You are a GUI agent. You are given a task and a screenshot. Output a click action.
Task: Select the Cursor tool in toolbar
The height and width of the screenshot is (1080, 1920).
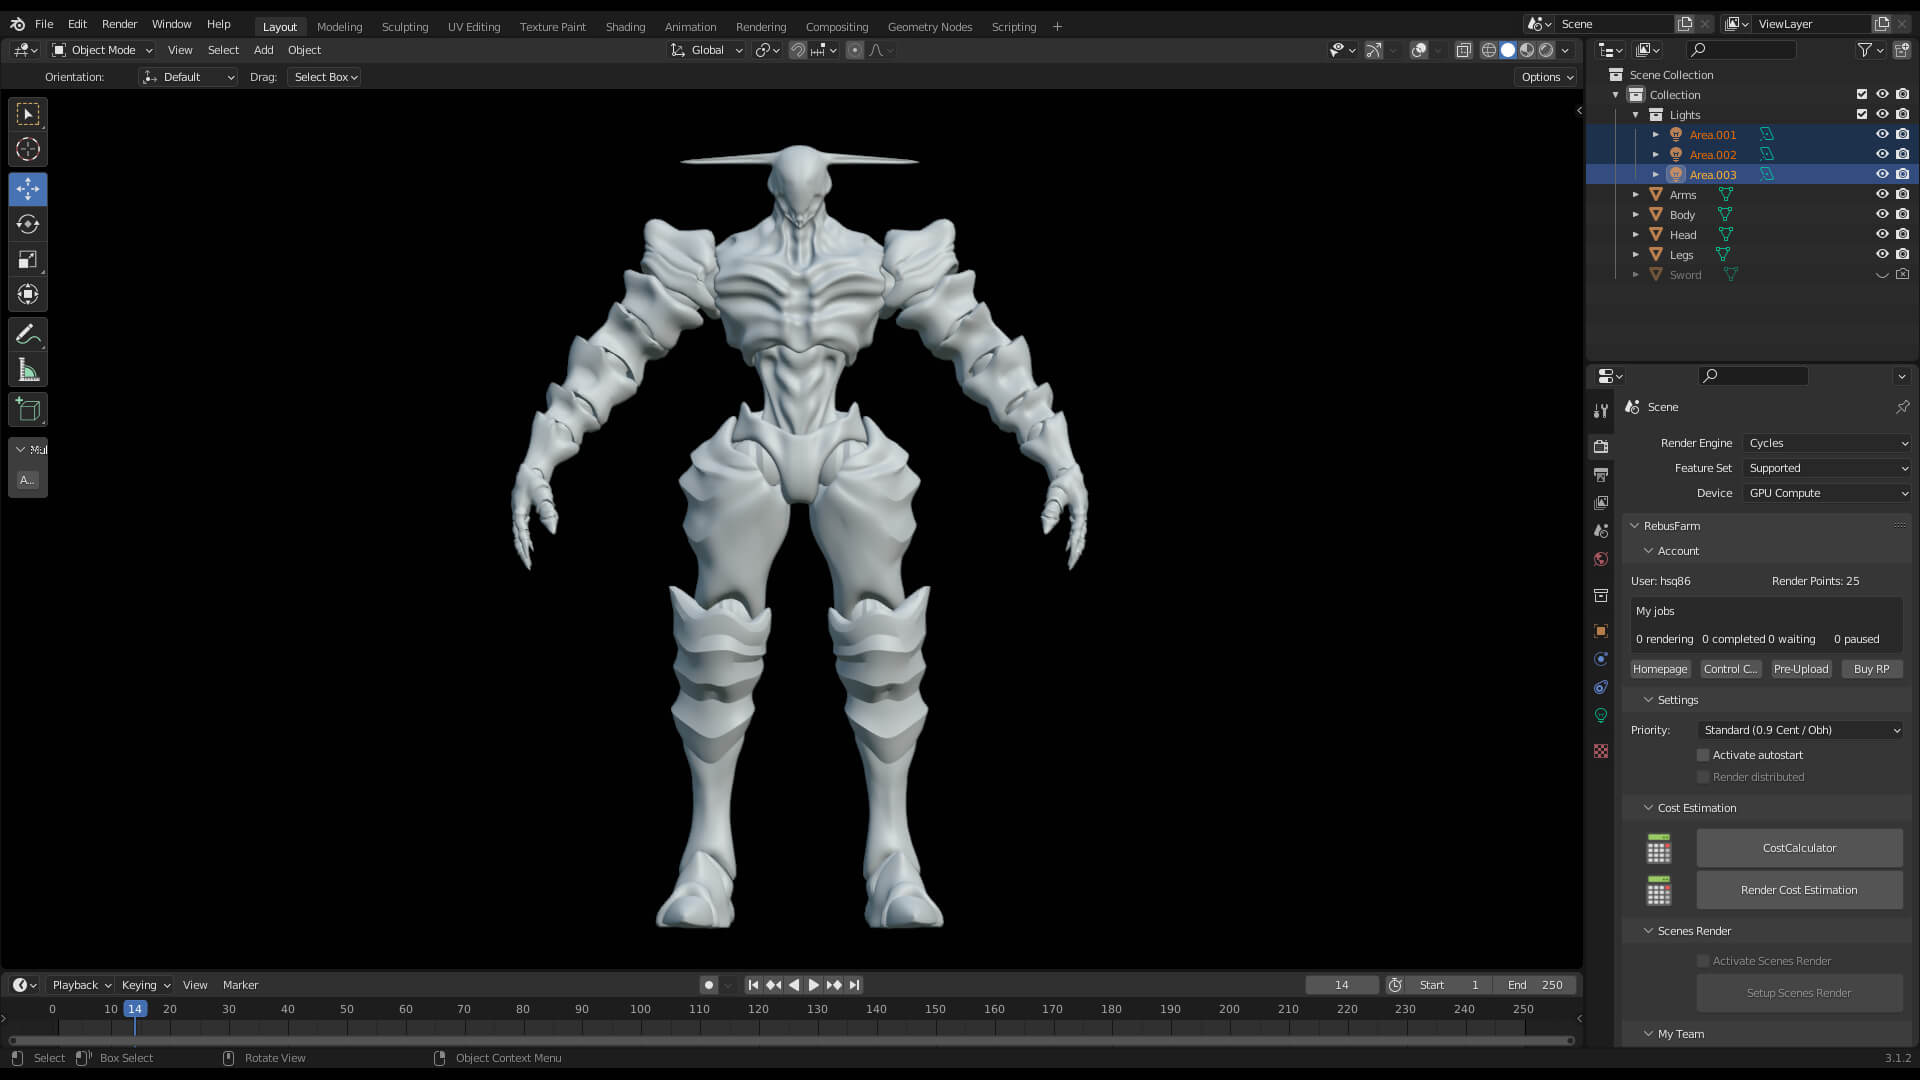point(28,149)
